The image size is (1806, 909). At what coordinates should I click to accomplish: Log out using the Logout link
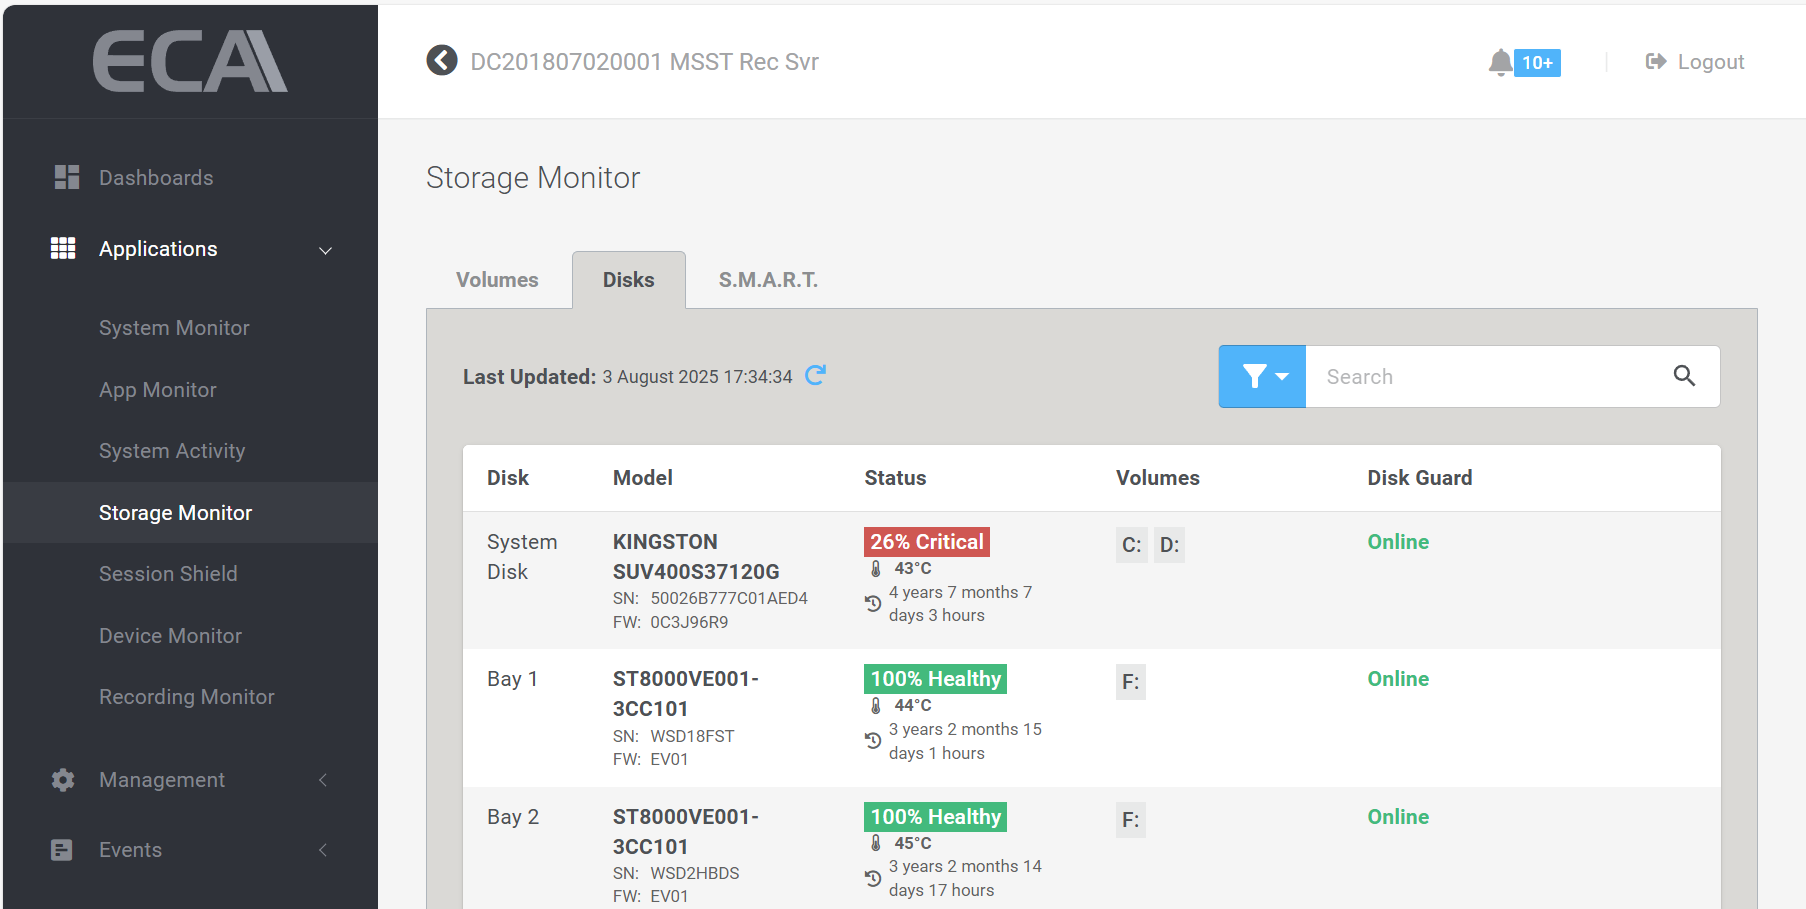pyautogui.click(x=1695, y=62)
